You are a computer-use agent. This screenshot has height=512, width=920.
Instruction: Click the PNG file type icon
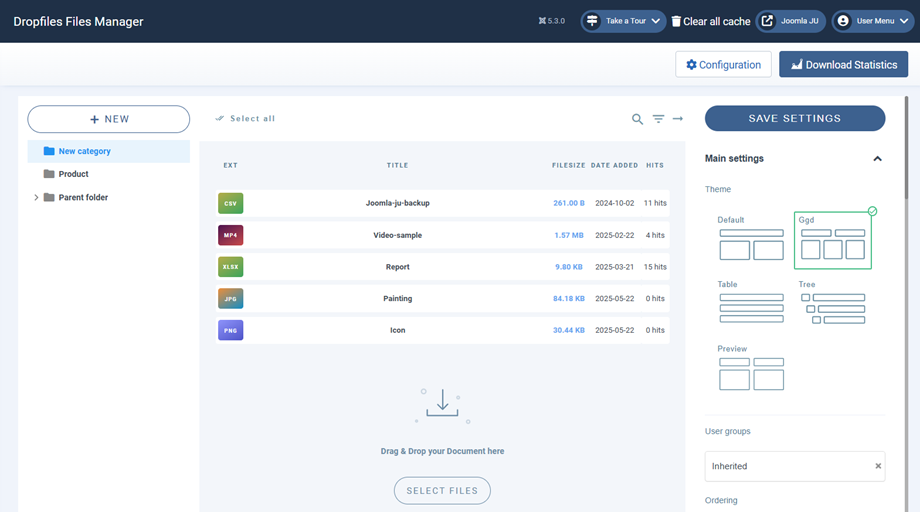230,330
